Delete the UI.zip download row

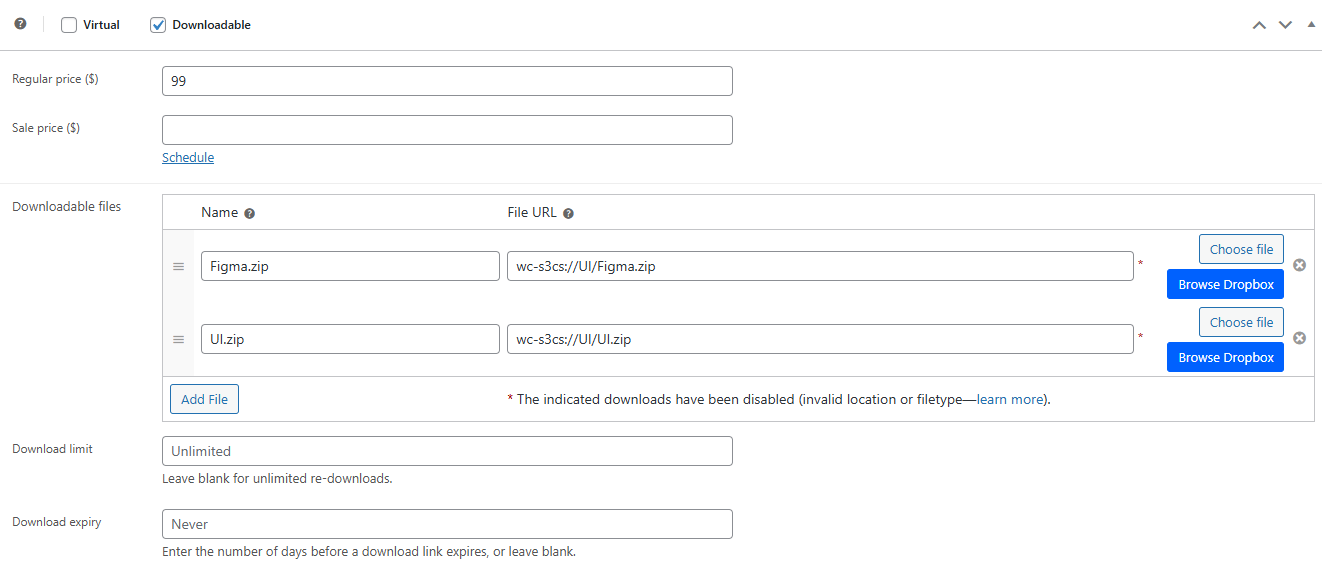[1299, 338]
